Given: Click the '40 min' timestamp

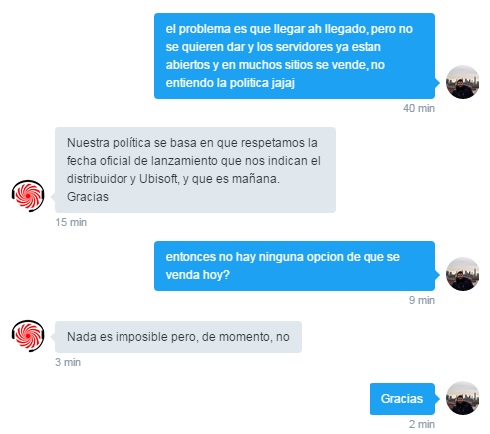Looking at the screenshot, I should tap(419, 108).
